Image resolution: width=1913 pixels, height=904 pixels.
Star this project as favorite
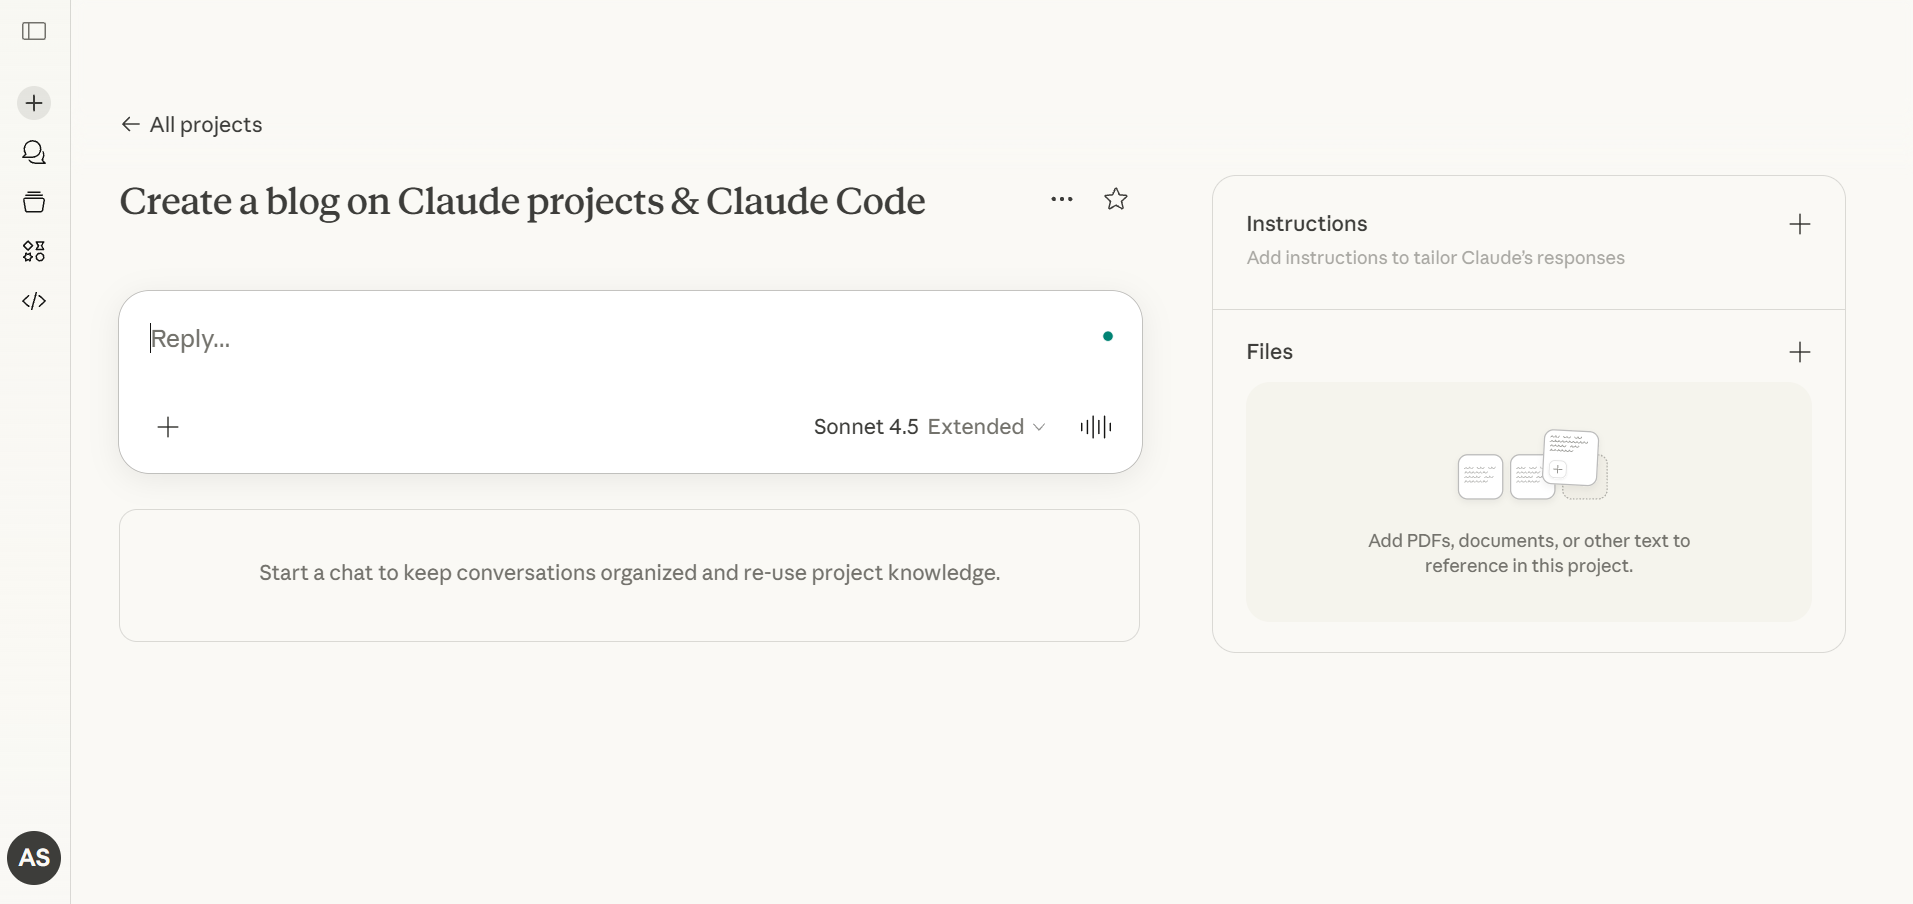tap(1116, 199)
